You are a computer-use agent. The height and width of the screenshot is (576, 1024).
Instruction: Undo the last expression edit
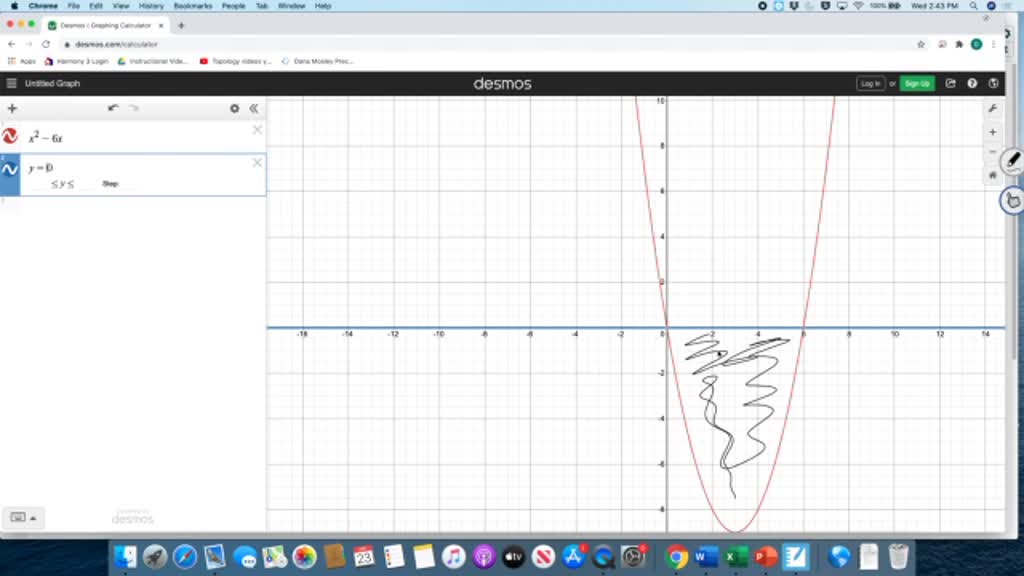[113, 108]
